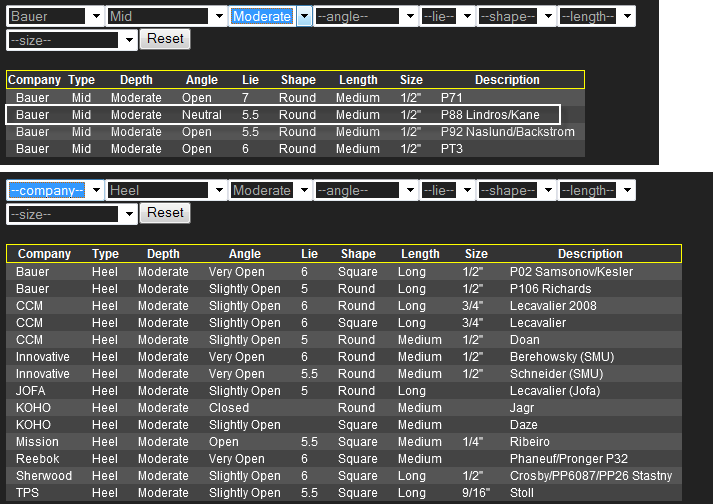Click Description header in bottom table
The image size is (713, 504).
(x=590, y=254)
